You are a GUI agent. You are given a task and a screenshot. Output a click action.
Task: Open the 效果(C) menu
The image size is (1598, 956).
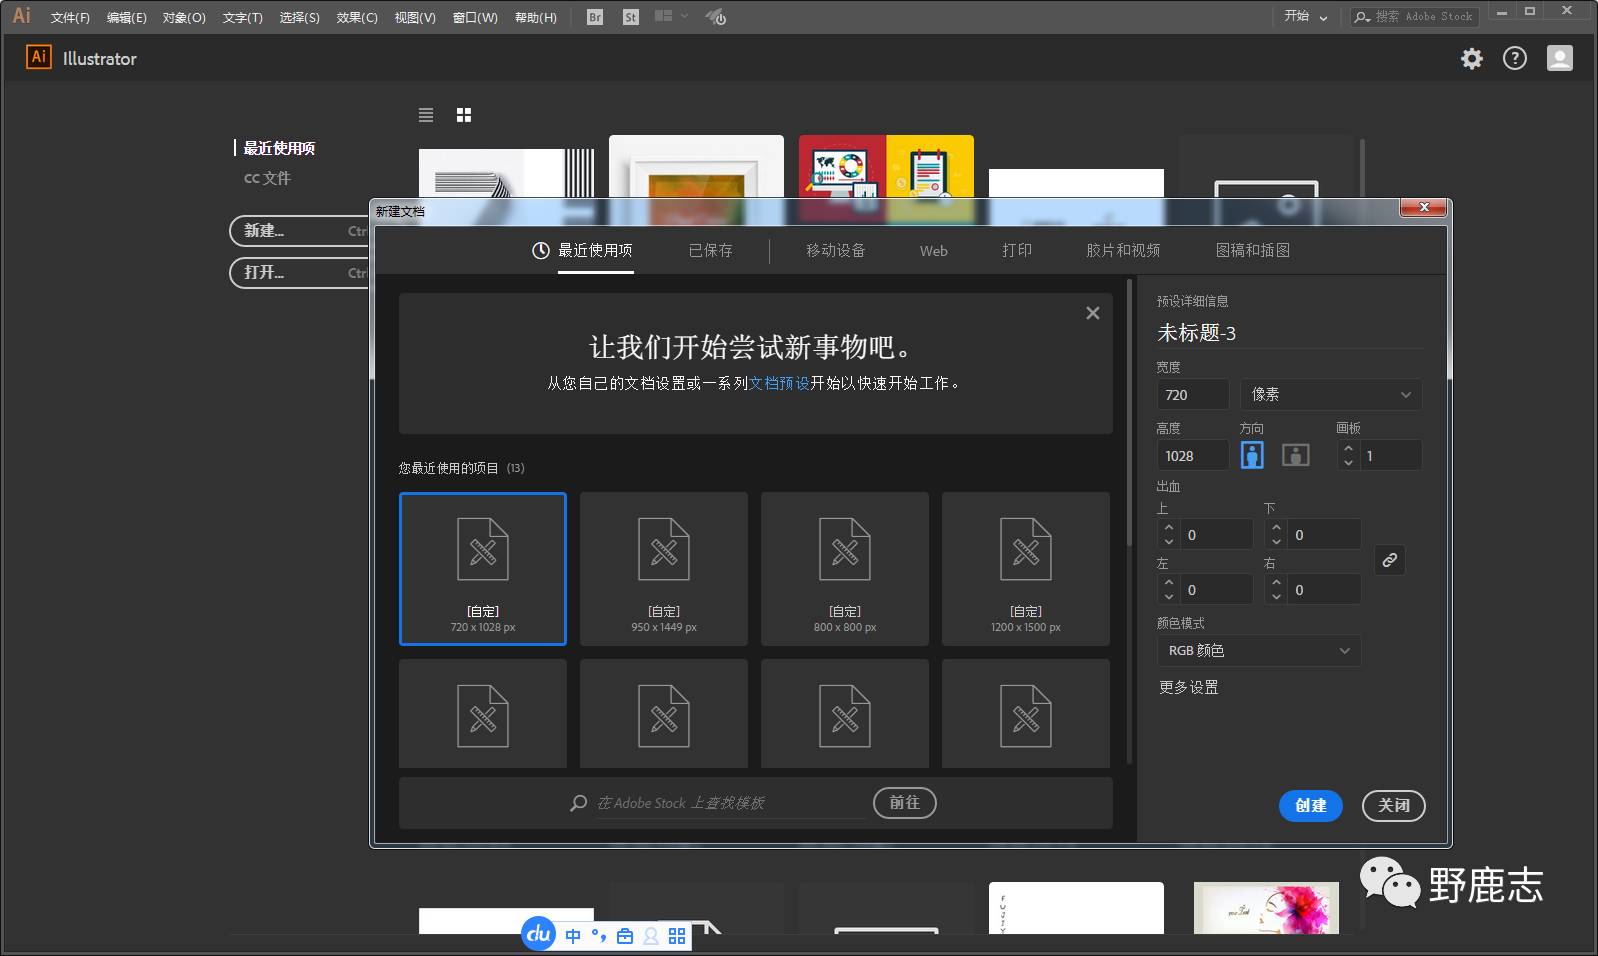pos(357,18)
